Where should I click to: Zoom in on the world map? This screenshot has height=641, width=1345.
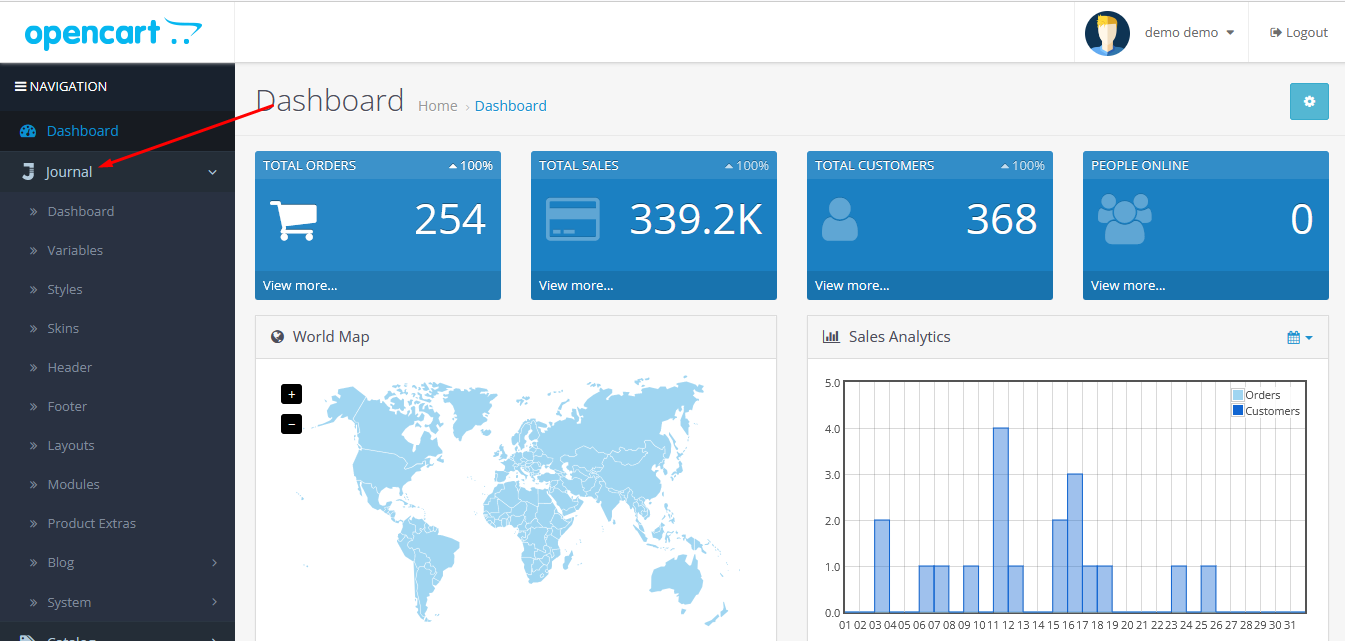292,394
